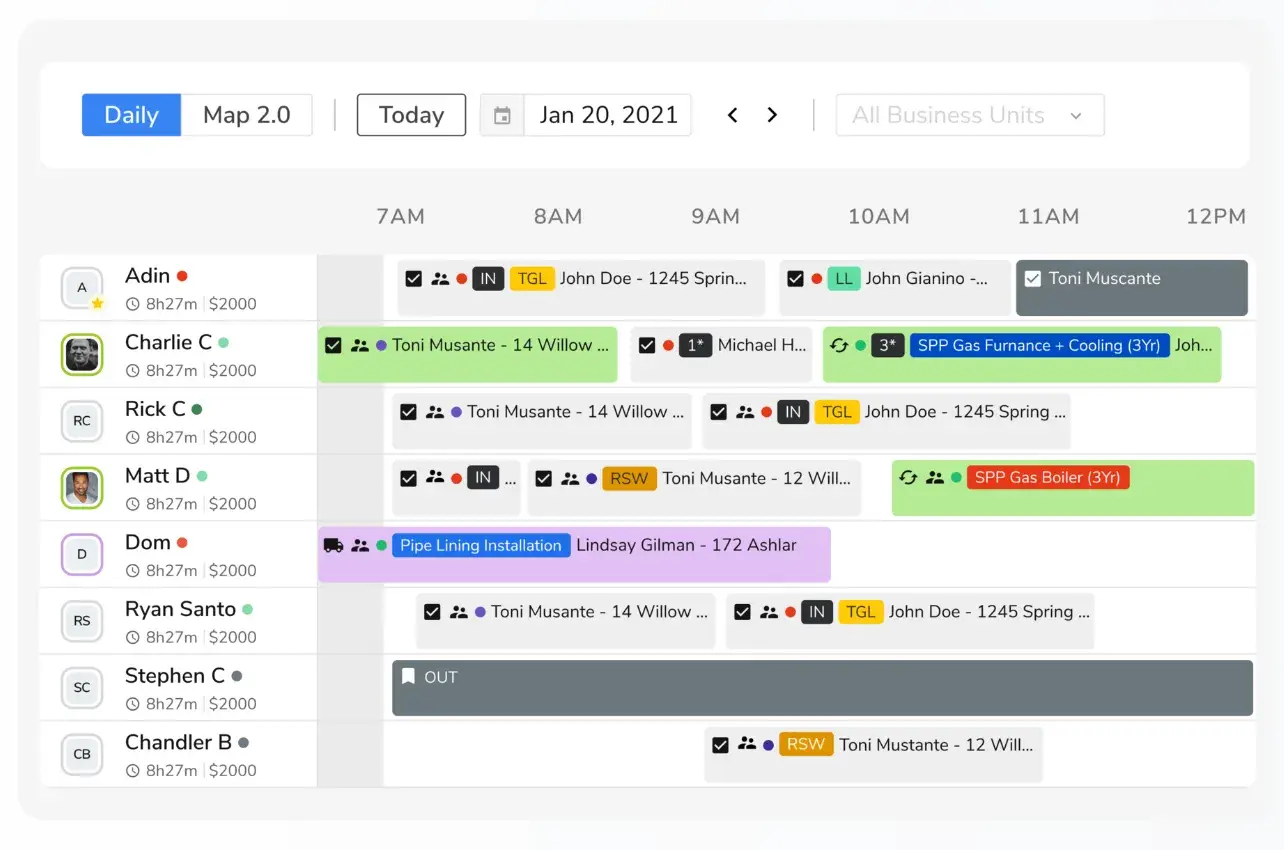Open the All Business Units dropdown
Image resolution: width=1284 pixels, height=850 pixels.
pyautogui.click(x=968, y=114)
